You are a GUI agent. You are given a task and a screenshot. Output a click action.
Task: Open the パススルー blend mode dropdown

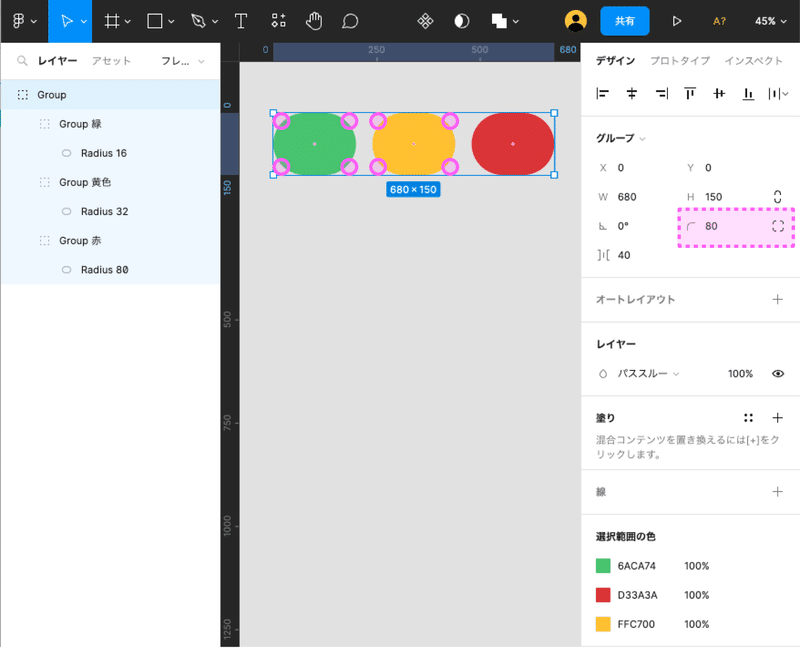[648, 373]
